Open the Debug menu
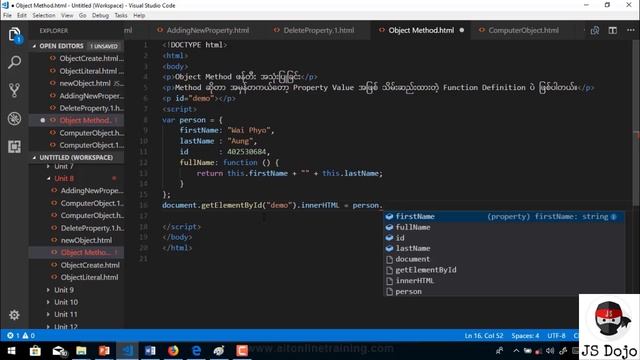 [100, 16]
